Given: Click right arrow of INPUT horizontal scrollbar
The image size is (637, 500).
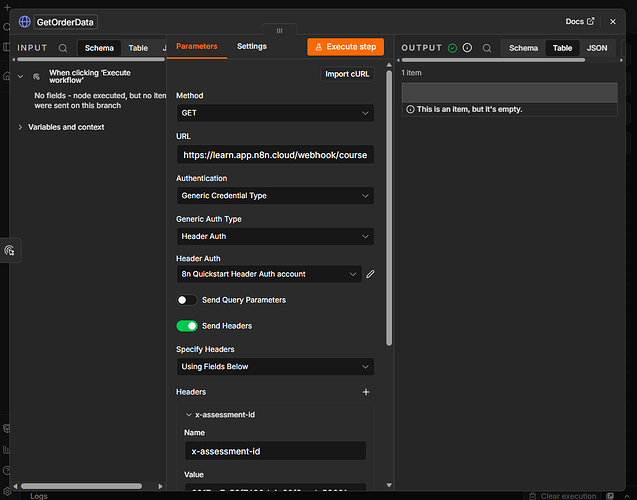Looking at the screenshot, I should (x=160, y=486).
